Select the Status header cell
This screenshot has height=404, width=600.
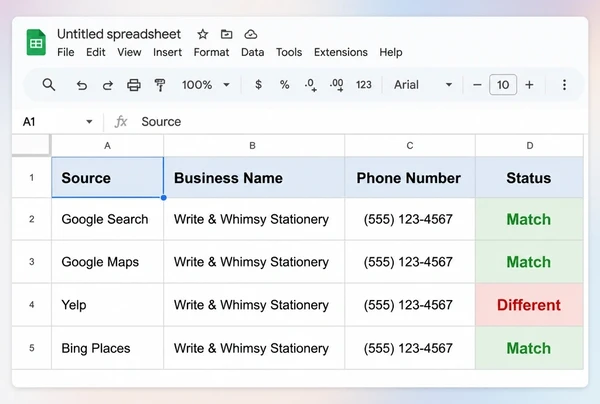(530, 178)
